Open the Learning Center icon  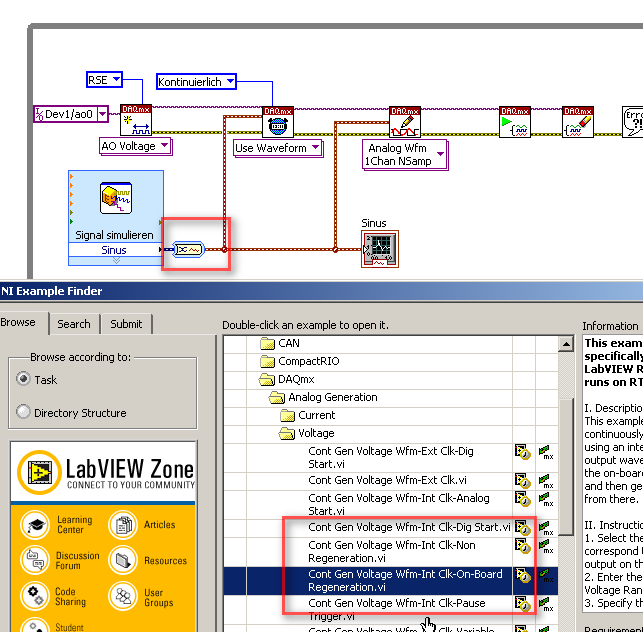pyautogui.click(x=36, y=525)
